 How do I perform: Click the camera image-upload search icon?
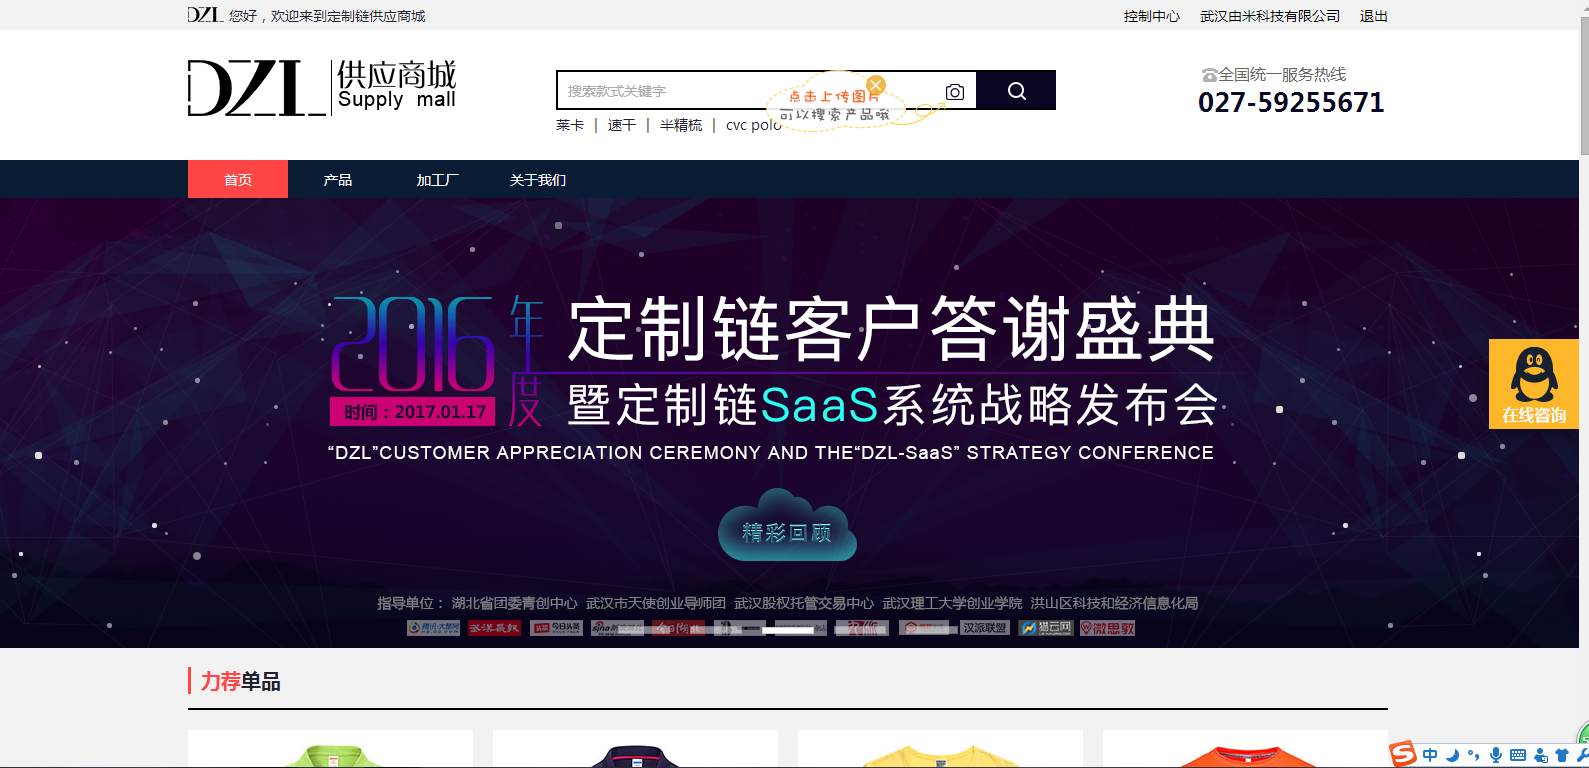pyautogui.click(x=955, y=92)
